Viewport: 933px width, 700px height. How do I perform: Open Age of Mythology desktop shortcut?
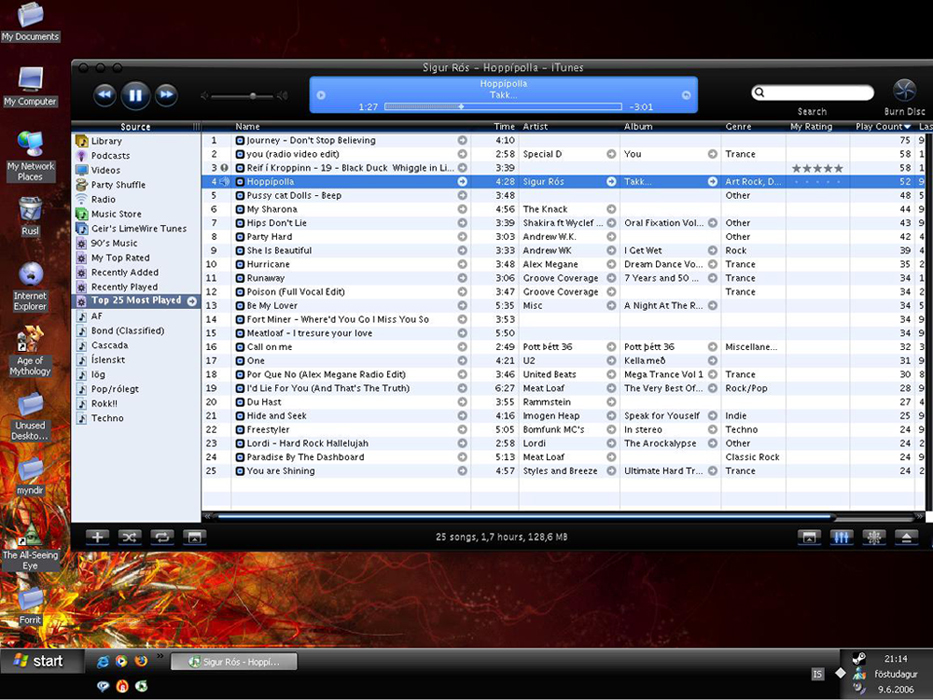tap(30, 351)
